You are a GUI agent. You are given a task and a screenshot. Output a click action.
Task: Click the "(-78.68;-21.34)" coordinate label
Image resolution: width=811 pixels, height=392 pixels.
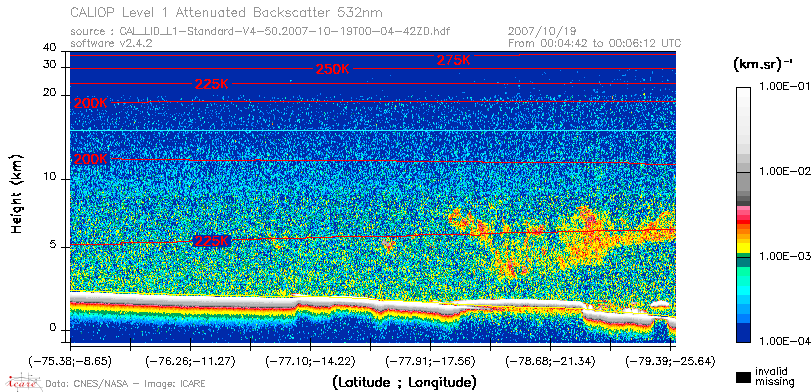551,361
